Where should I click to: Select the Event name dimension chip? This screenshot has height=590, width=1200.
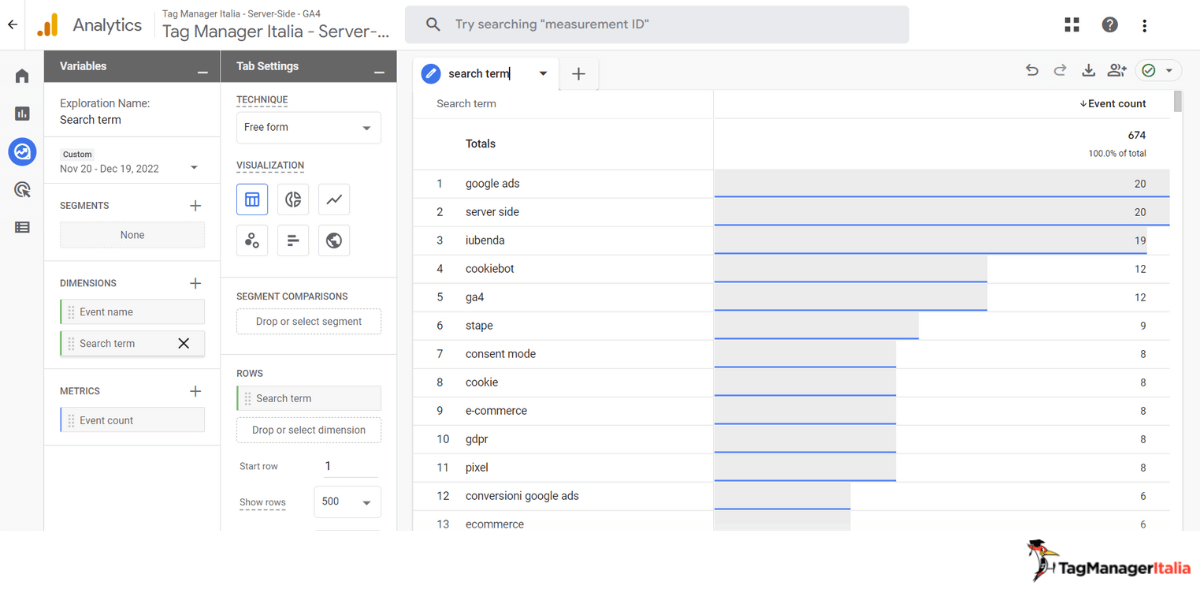tap(132, 312)
